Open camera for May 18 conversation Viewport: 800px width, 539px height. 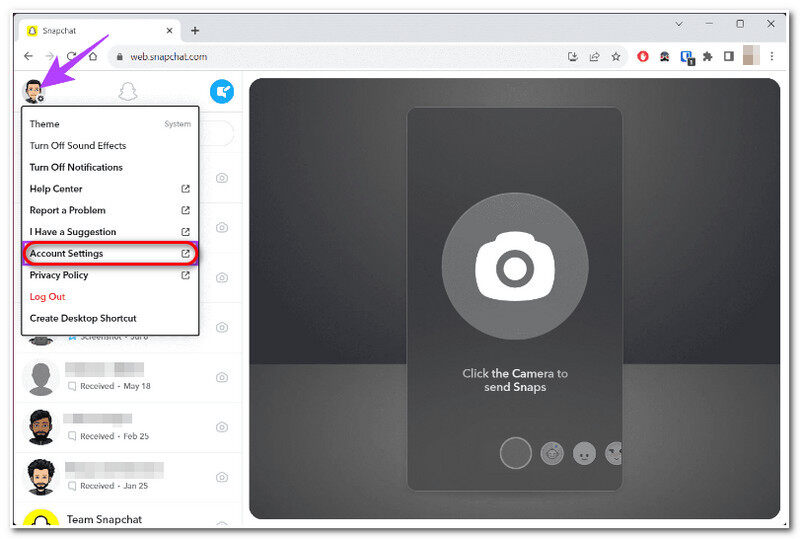pos(221,377)
